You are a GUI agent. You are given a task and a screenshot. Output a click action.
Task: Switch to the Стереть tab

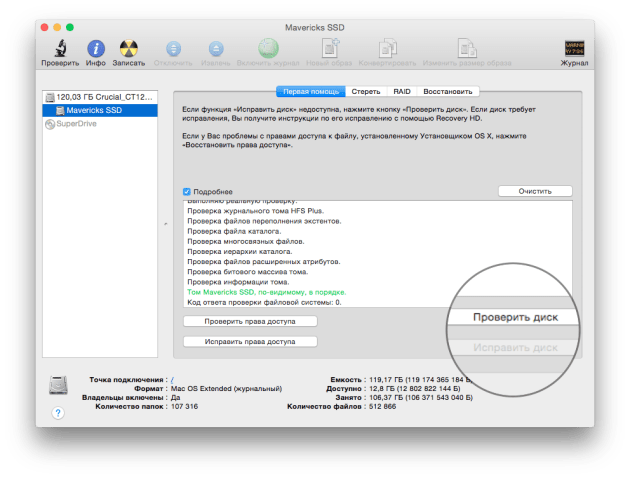tap(366, 92)
